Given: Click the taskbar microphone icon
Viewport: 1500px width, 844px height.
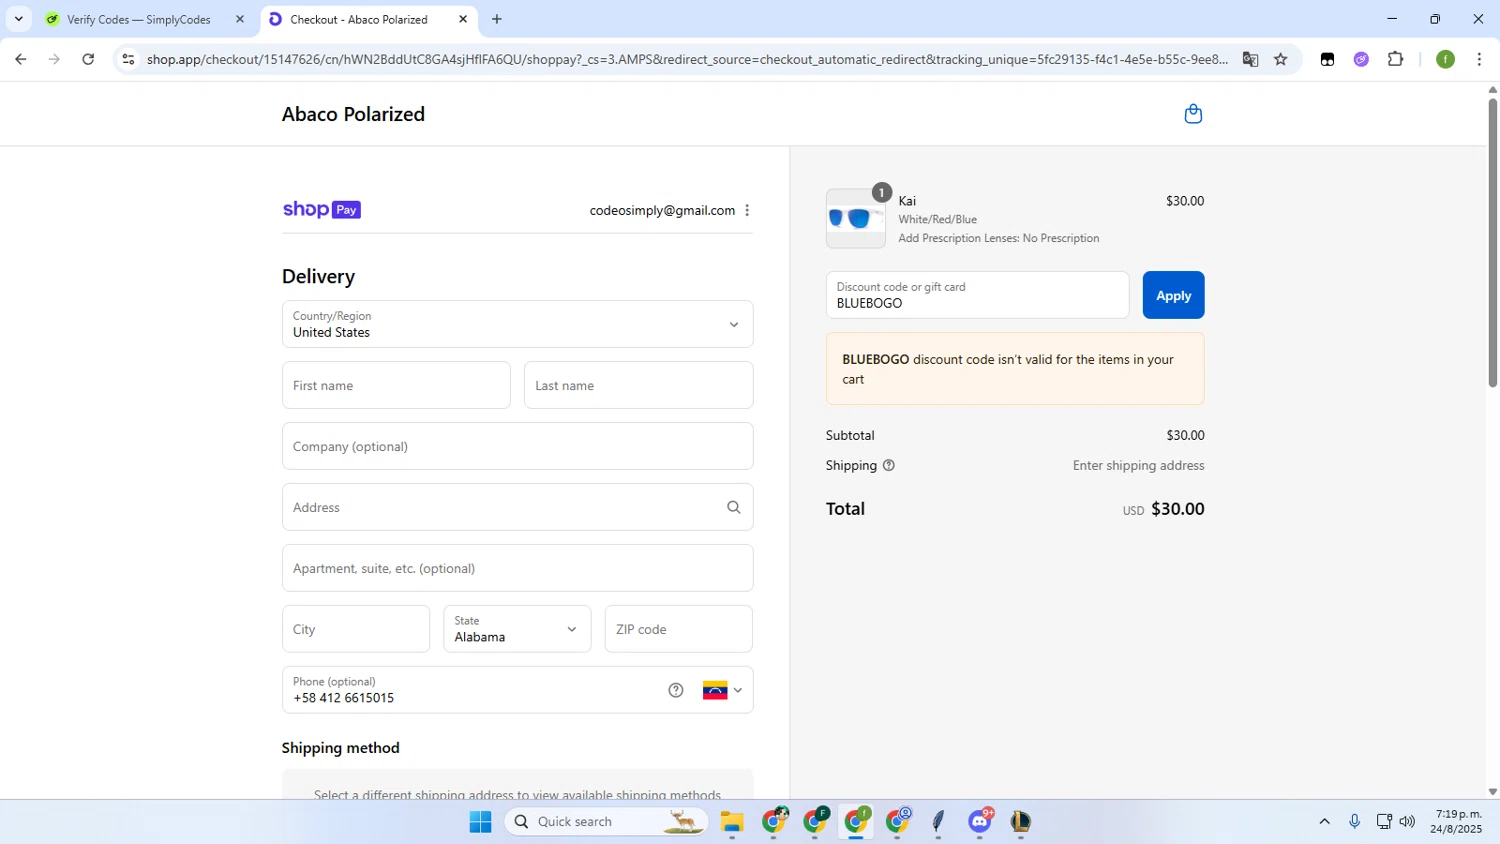Looking at the screenshot, I should tap(1354, 822).
